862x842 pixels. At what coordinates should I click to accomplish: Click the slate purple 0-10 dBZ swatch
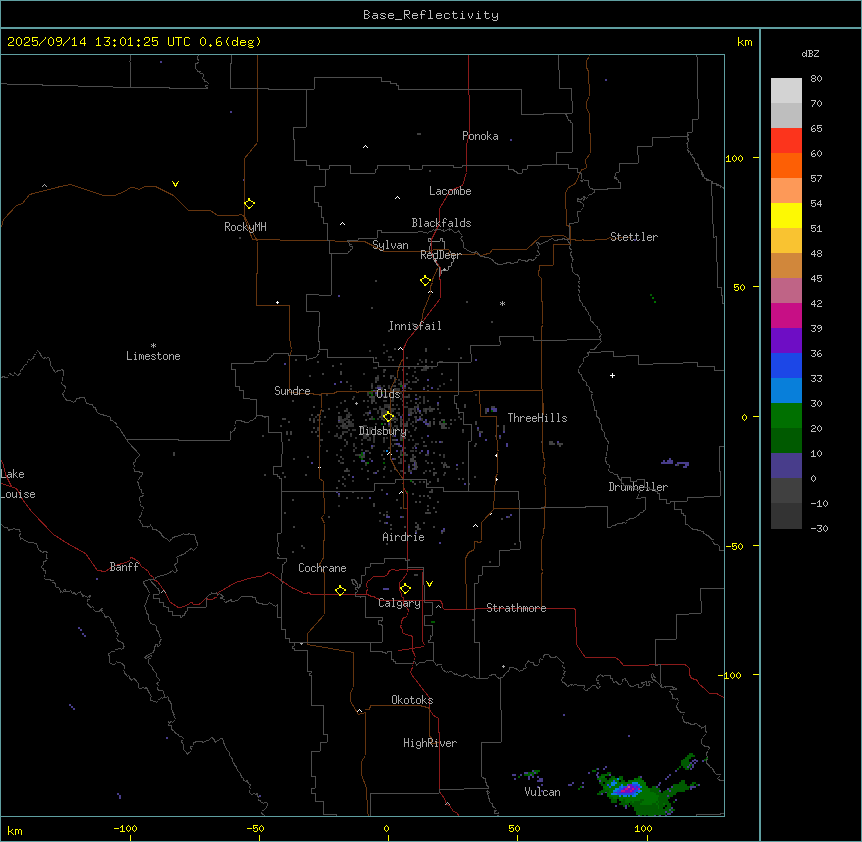tap(786, 466)
